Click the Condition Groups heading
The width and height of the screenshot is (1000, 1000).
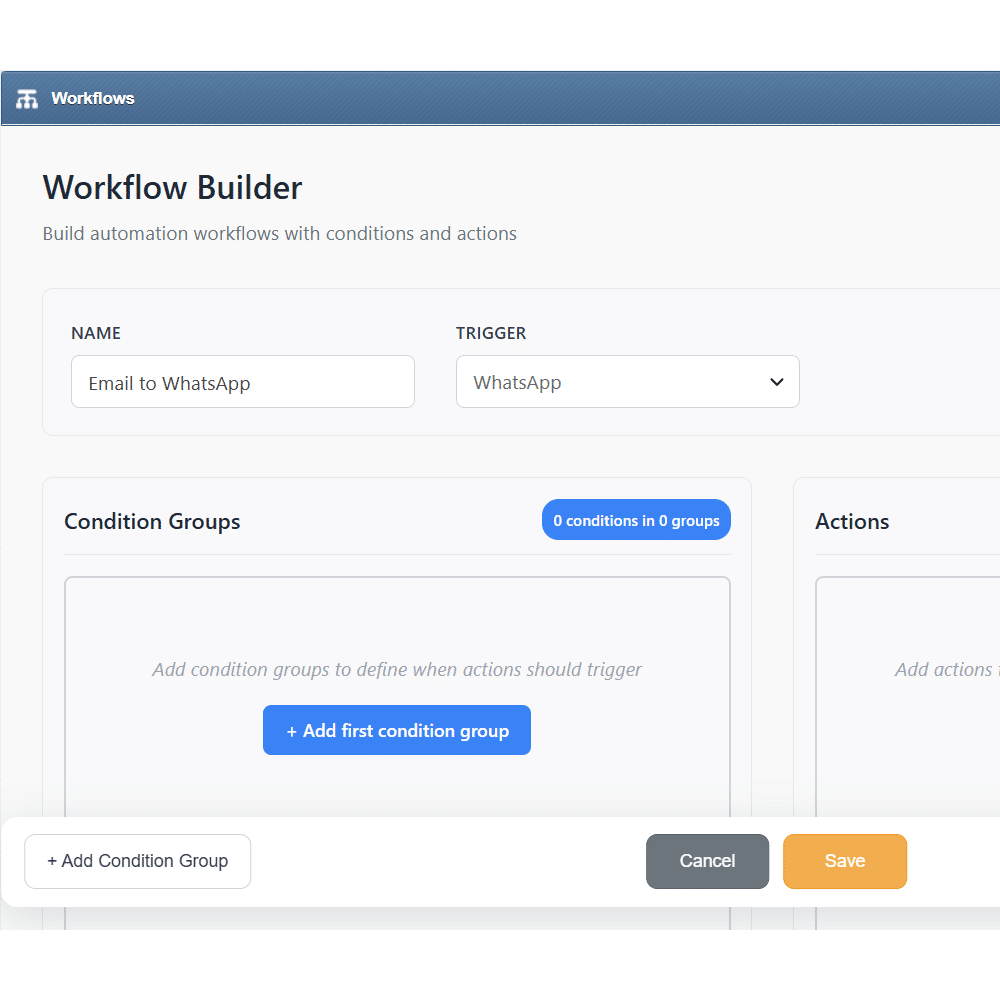tap(152, 521)
